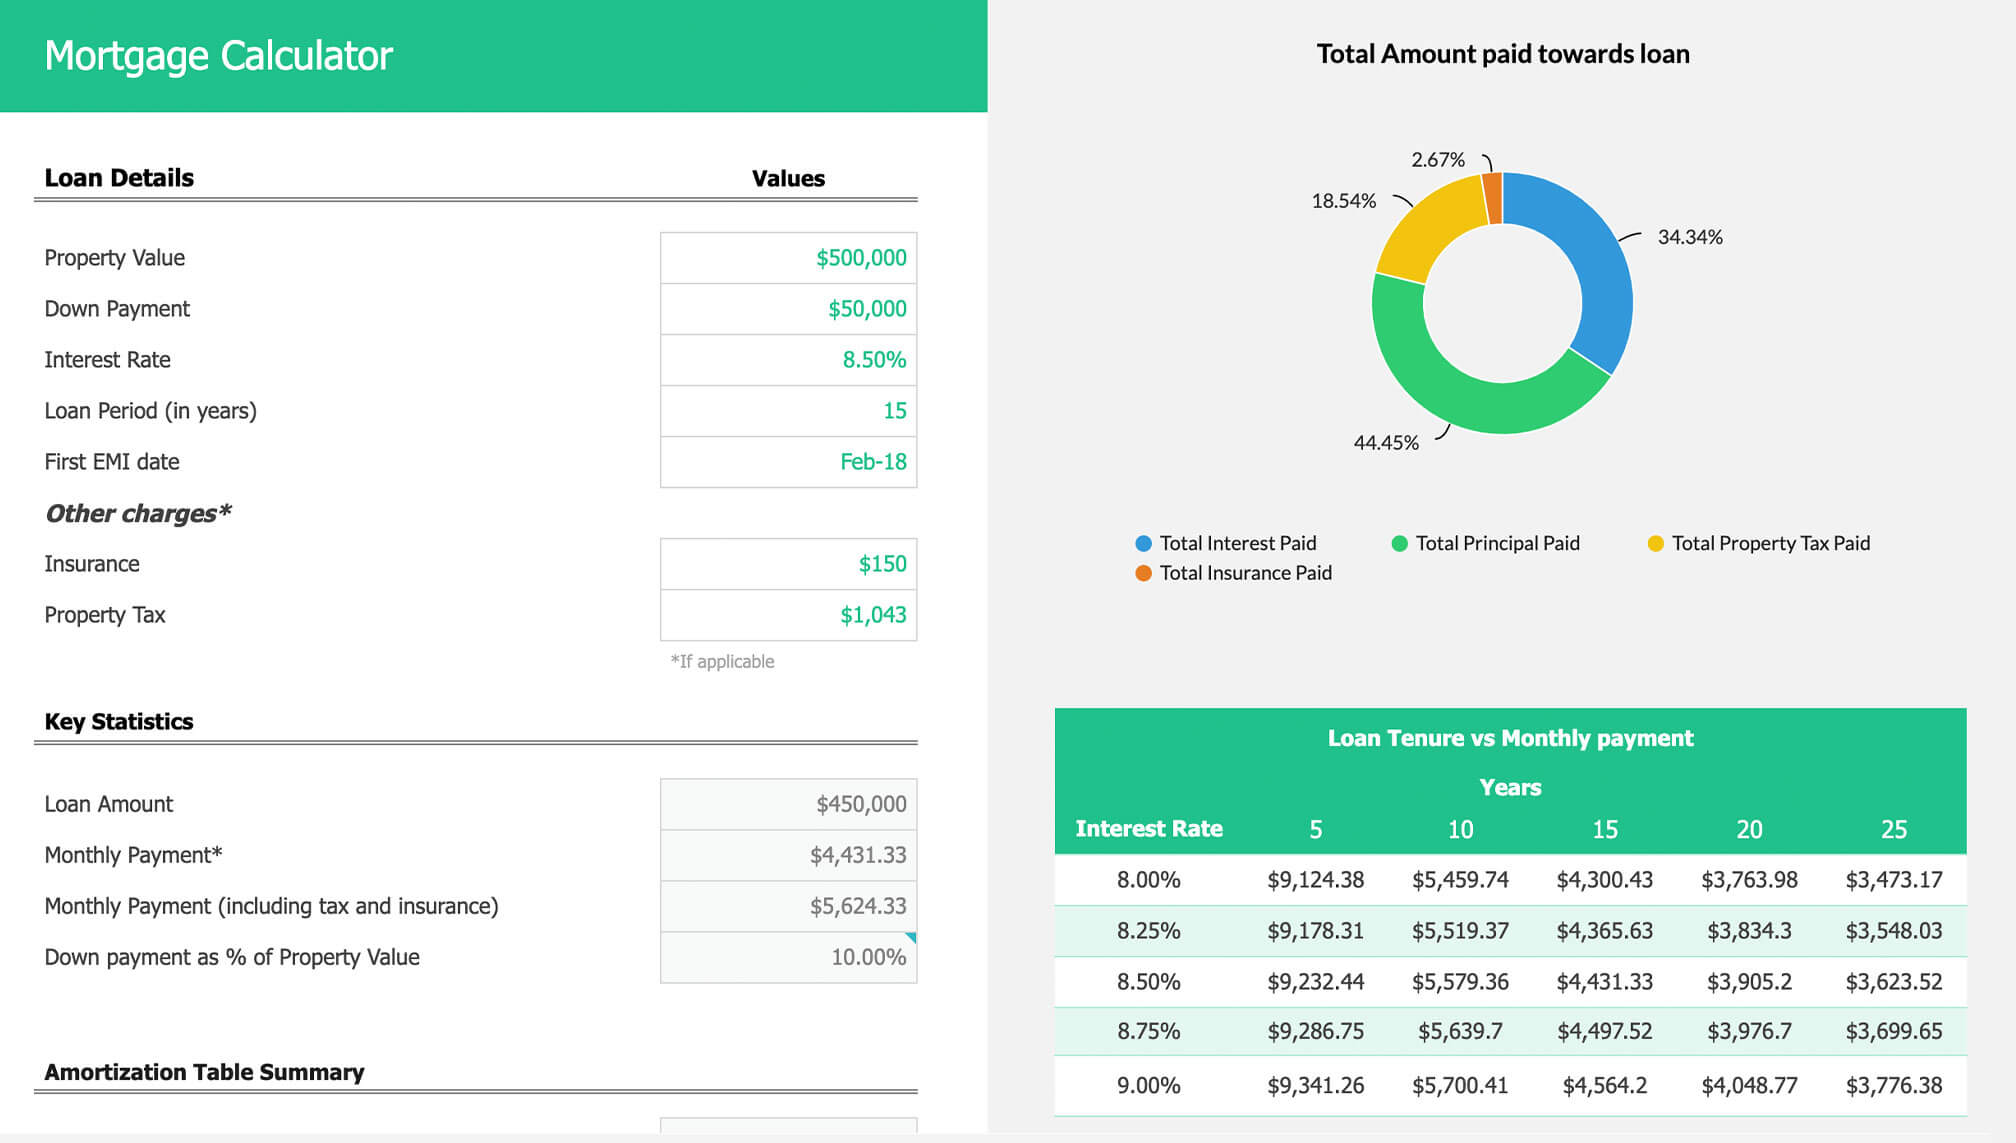Click the 8.50% interest rate row label

(1148, 982)
